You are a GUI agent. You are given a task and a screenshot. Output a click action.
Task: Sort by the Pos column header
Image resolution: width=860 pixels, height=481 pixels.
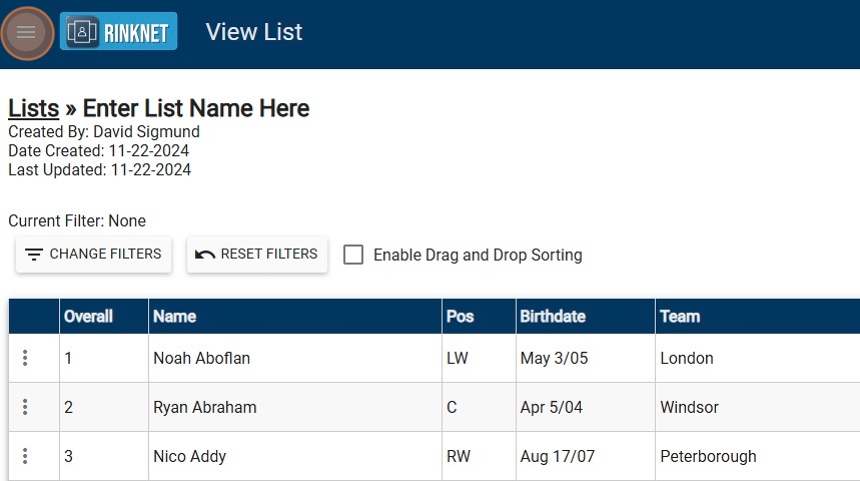pyautogui.click(x=460, y=316)
